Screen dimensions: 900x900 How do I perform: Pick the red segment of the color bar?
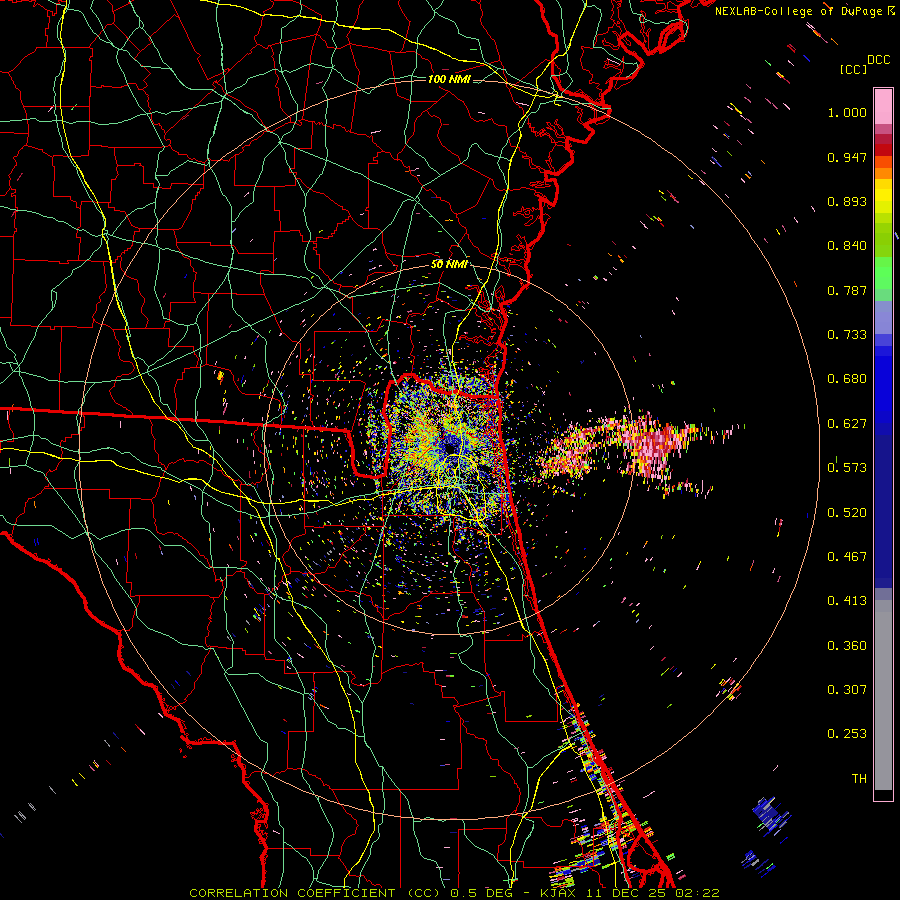pos(883,150)
